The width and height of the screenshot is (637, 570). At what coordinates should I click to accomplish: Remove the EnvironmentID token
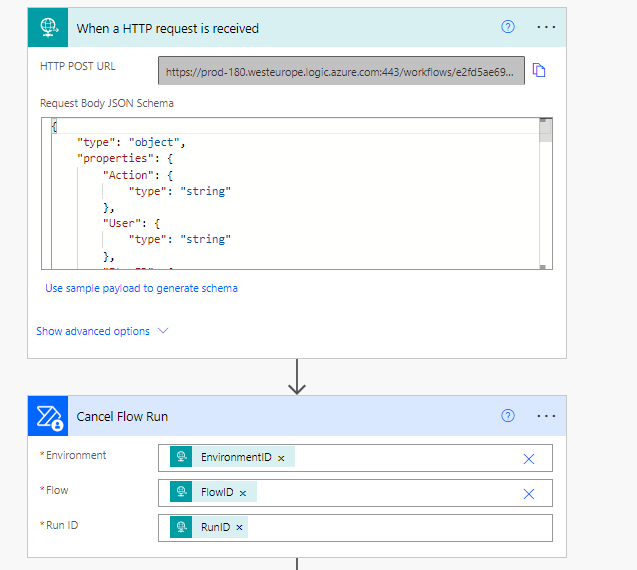281,458
